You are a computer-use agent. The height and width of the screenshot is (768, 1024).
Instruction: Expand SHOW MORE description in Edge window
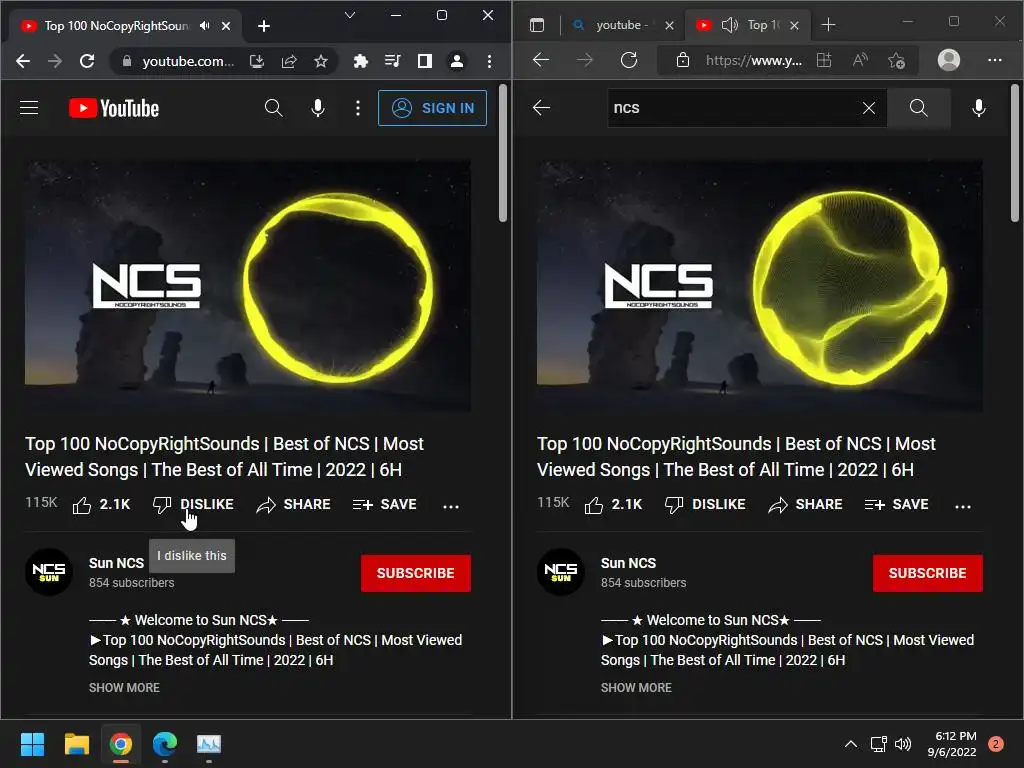pyautogui.click(x=636, y=688)
